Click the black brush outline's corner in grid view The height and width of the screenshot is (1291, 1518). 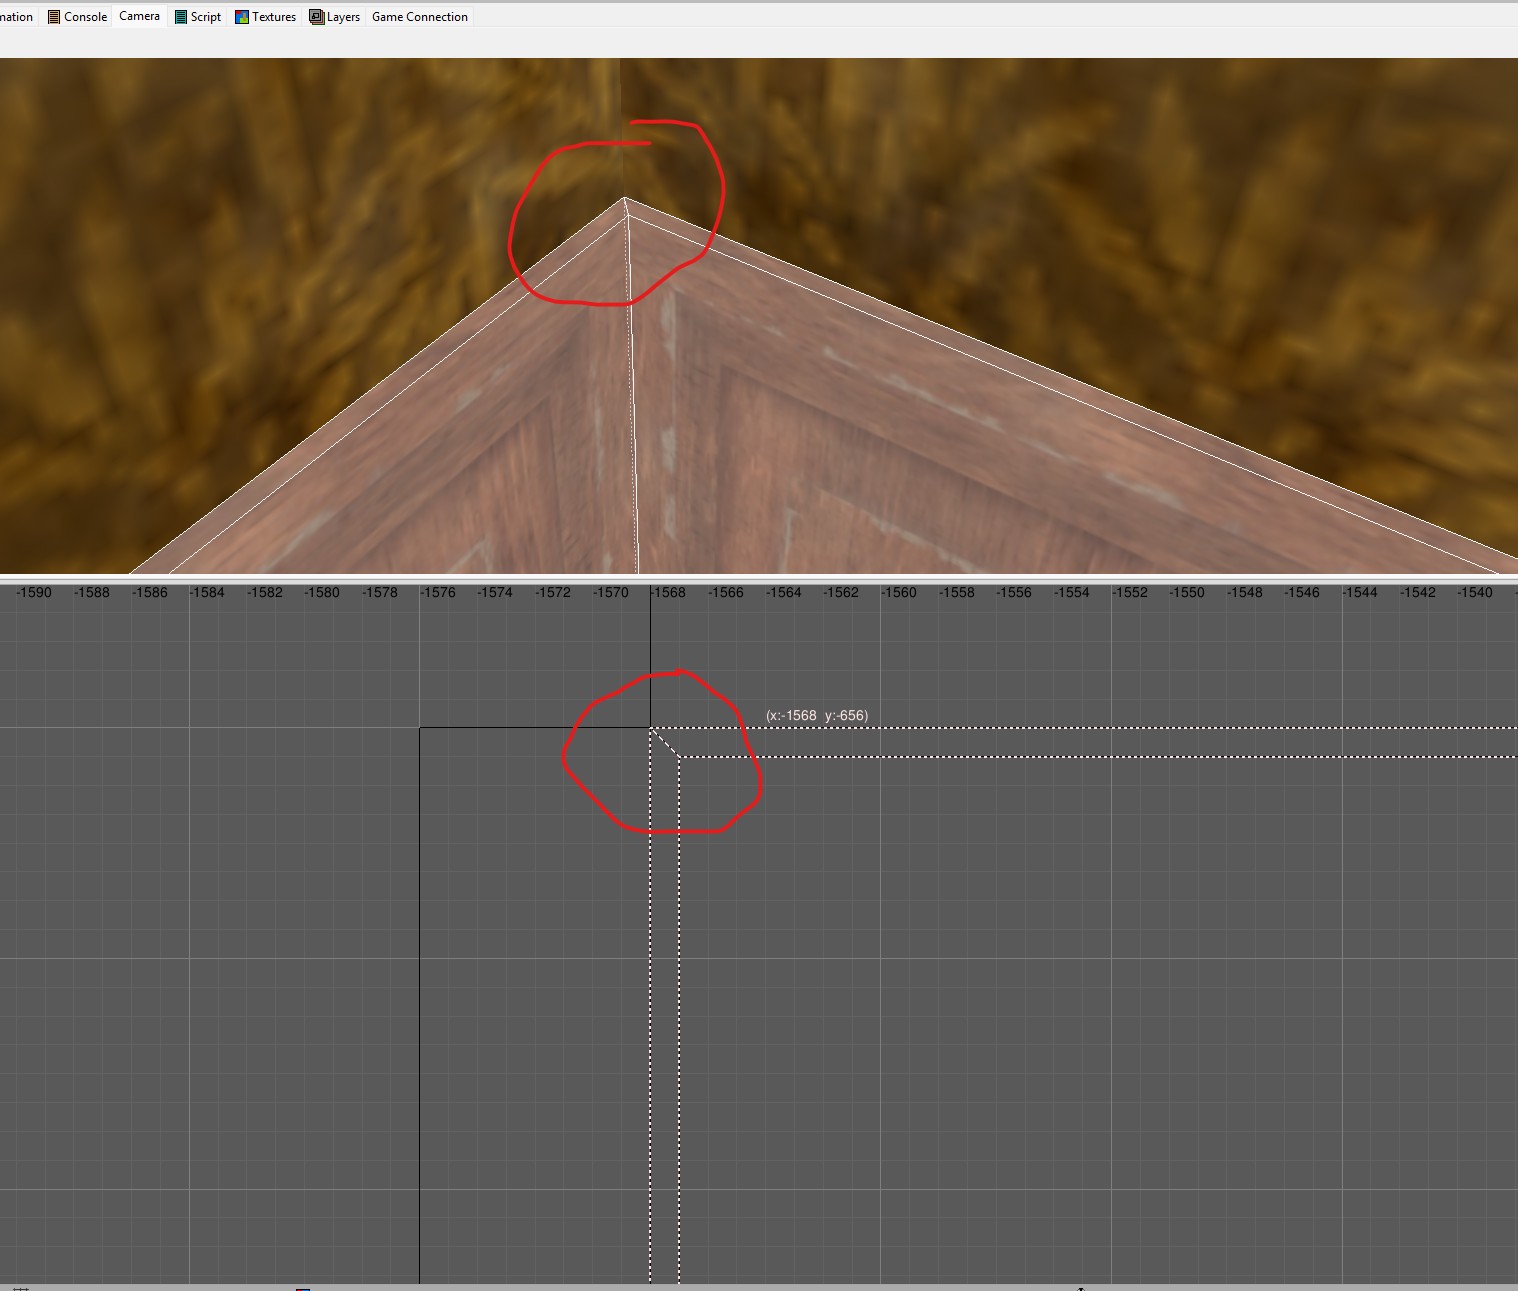click(420, 728)
